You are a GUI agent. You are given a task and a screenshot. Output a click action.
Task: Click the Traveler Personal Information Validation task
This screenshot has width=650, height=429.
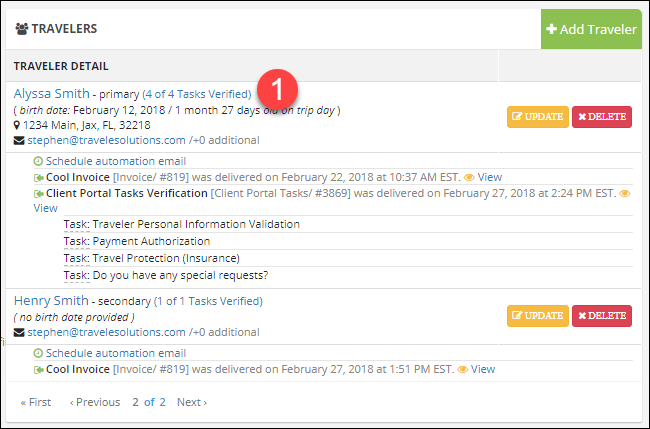[195, 225]
